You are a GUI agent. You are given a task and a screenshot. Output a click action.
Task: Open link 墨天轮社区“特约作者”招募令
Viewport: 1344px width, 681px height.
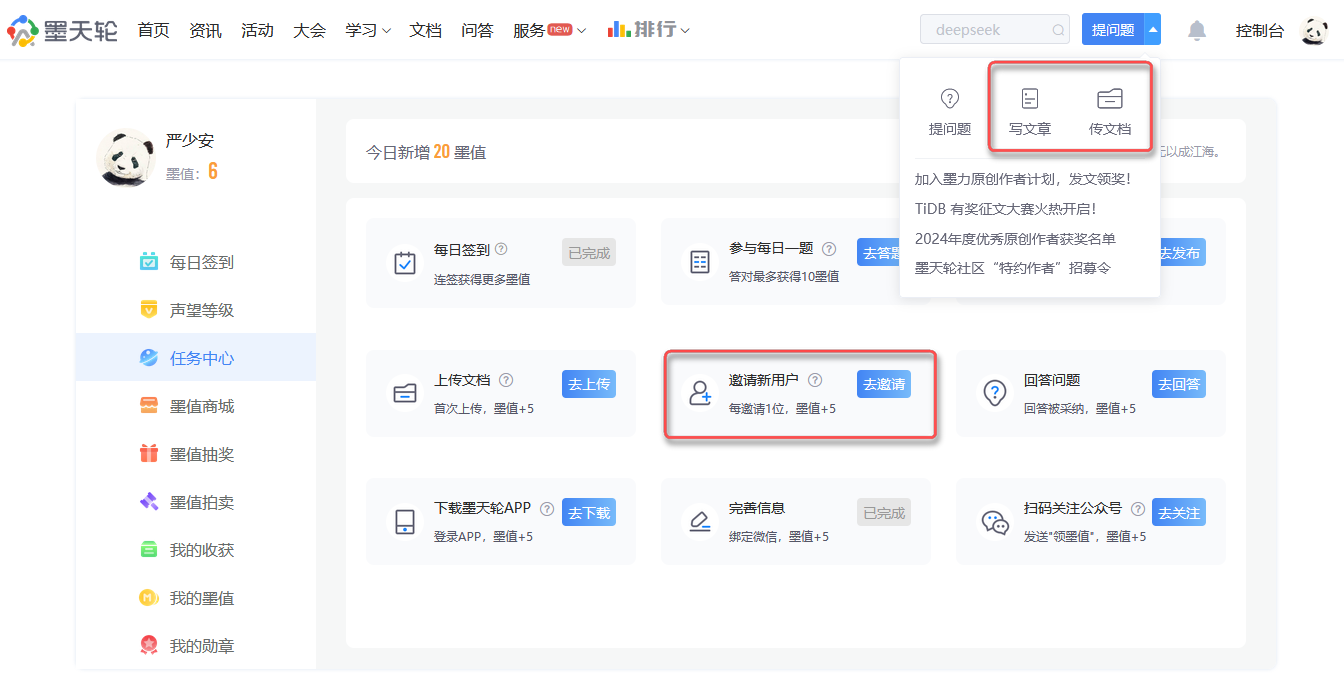pyautogui.click(x=1012, y=268)
